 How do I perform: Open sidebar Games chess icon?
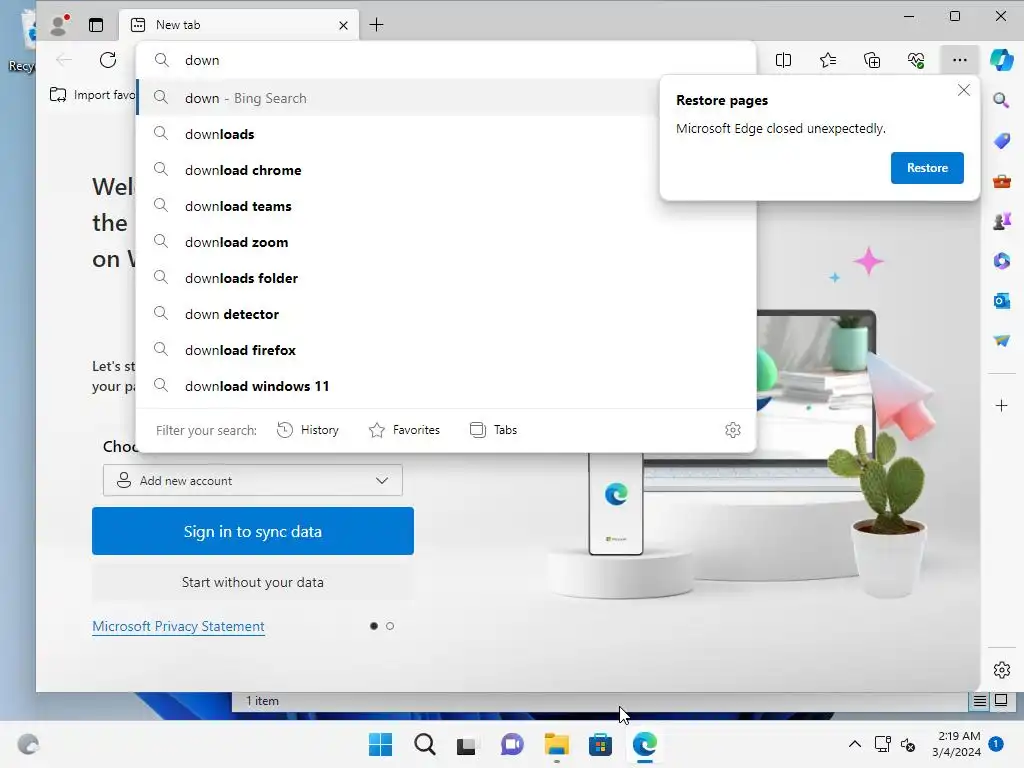tap(1001, 221)
